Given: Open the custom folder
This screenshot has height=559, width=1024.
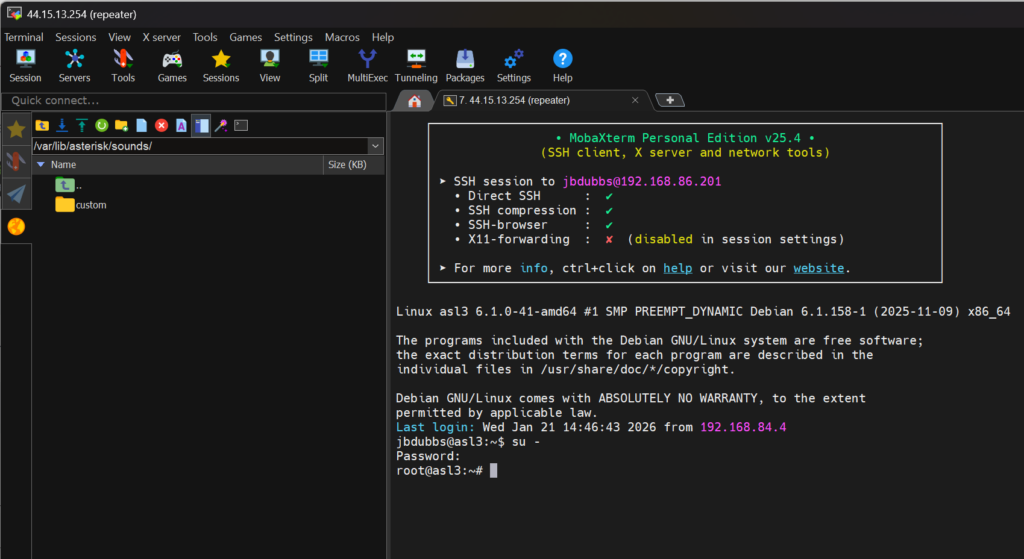Looking at the screenshot, I should click(x=90, y=205).
